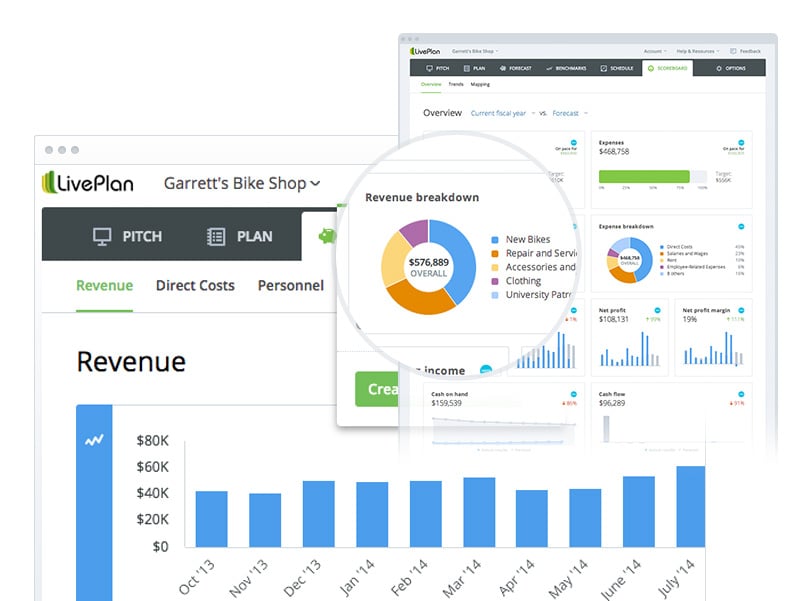Switch to the Direct Costs tab

click(195, 286)
